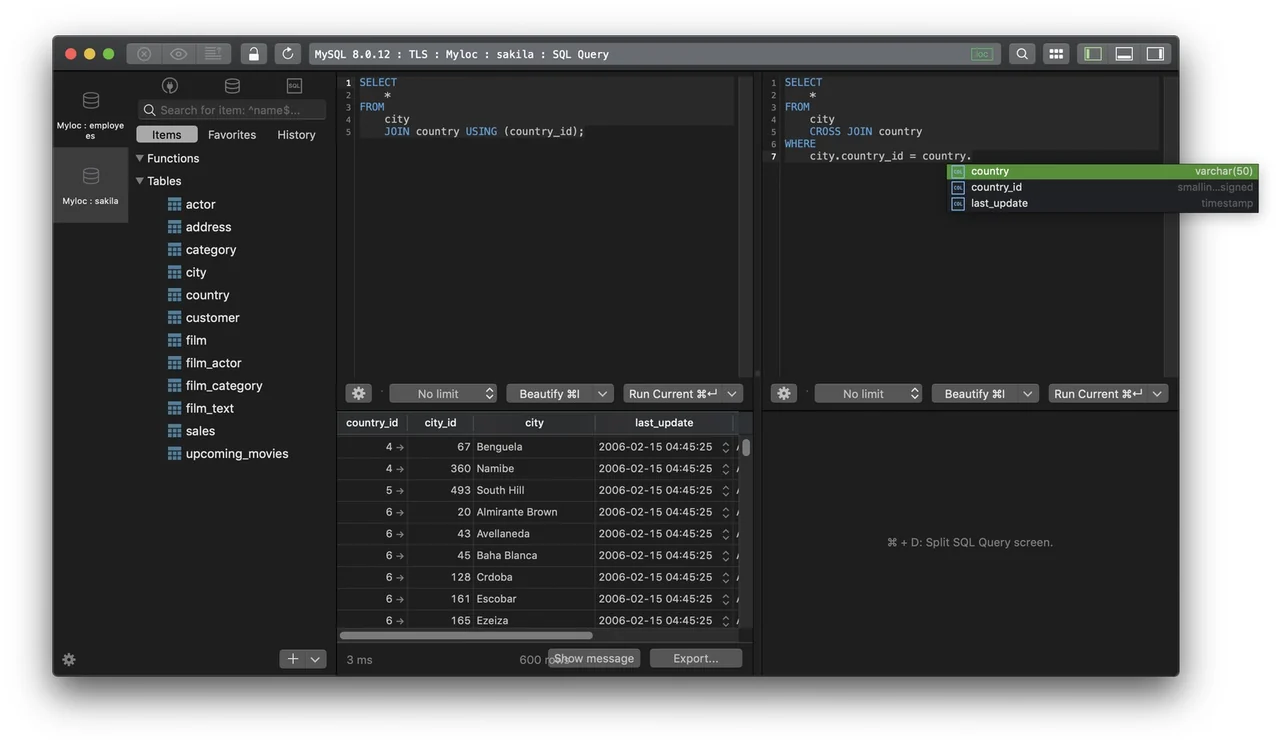Click Run Current in the left pane
Viewport: 1280px width, 746px height.
(673, 394)
